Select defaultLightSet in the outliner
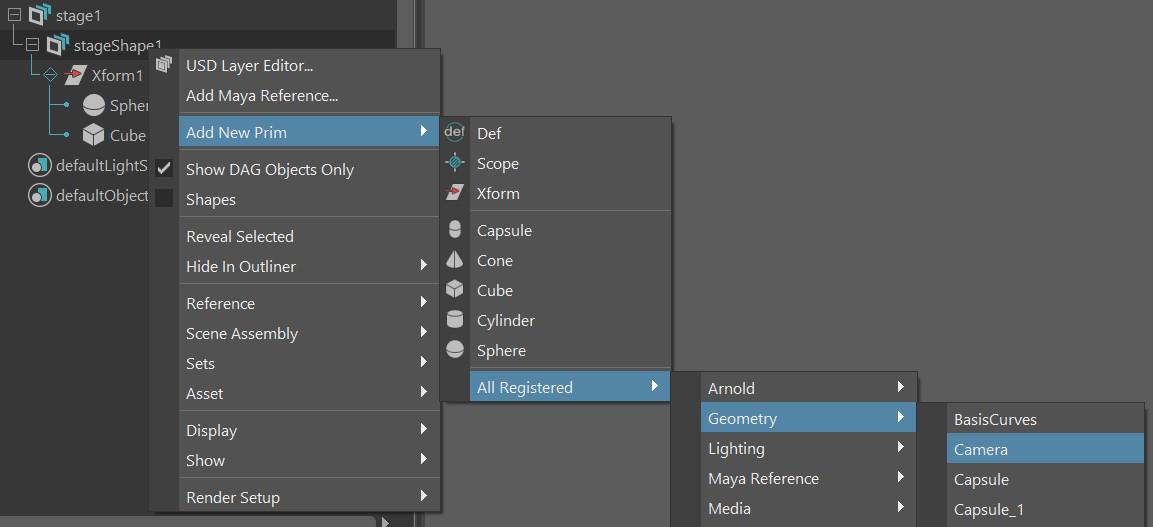Viewport: 1153px width, 527px height. coord(101,166)
